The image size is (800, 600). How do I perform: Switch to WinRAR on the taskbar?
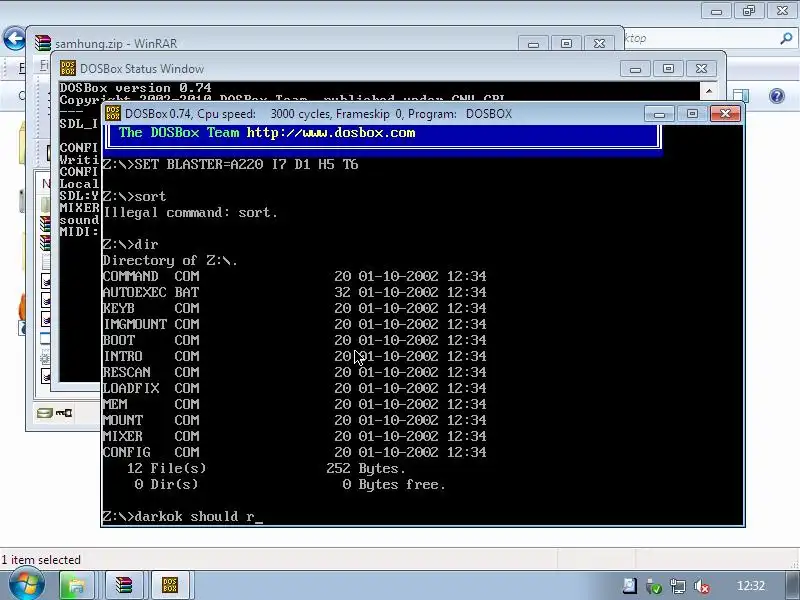click(123, 585)
